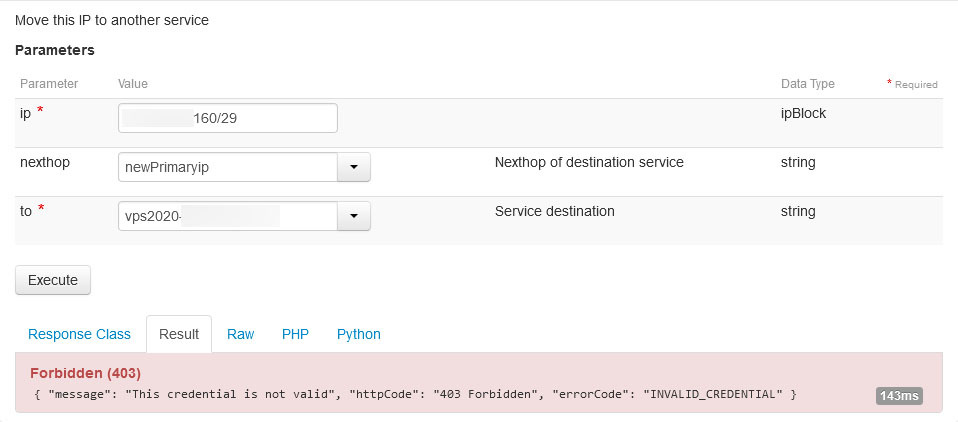The height and width of the screenshot is (422, 958).
Task: Open the nexthop dropdown arrow
Action: point(354,167)
